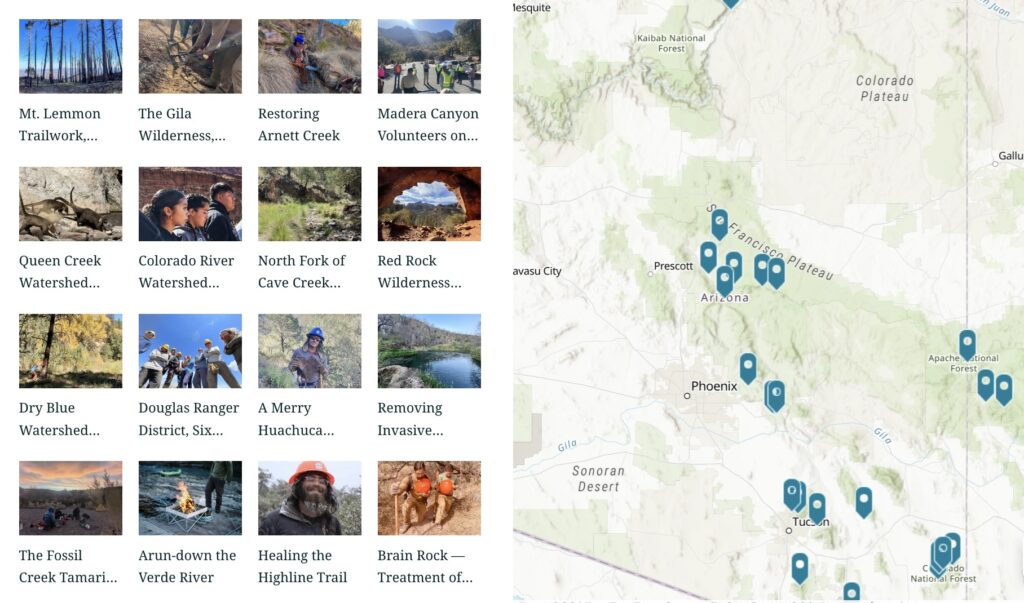Select the pin above the Apache National Forest label
The image size is (1024, 603).
point(967,343)
